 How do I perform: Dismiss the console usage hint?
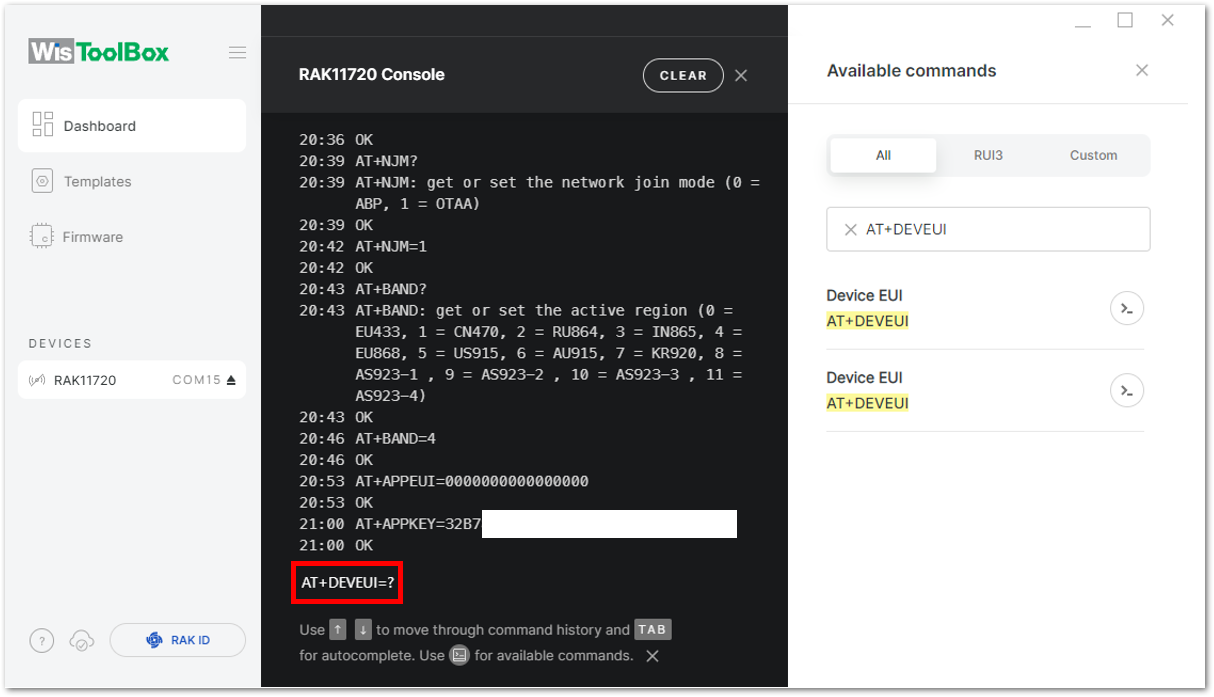pos(652,656)
